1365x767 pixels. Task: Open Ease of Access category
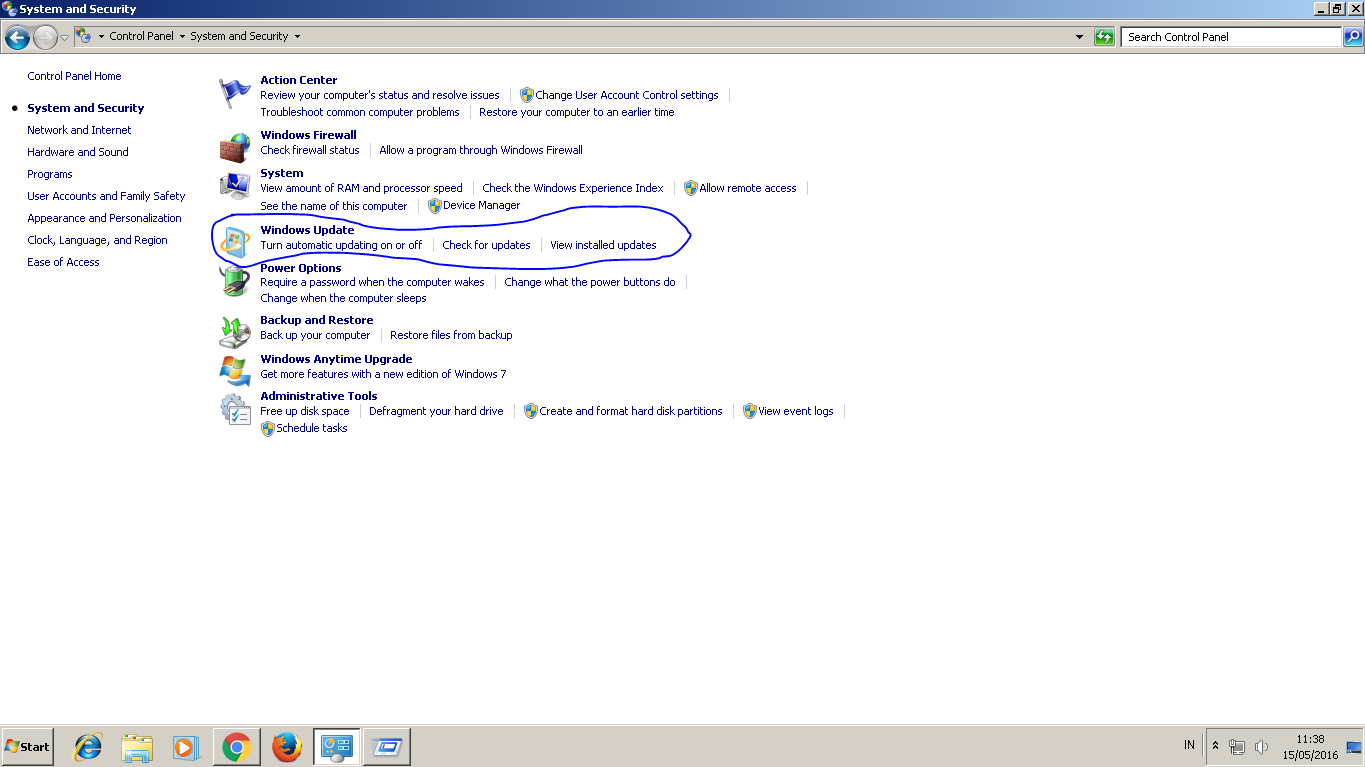point(63,262)
